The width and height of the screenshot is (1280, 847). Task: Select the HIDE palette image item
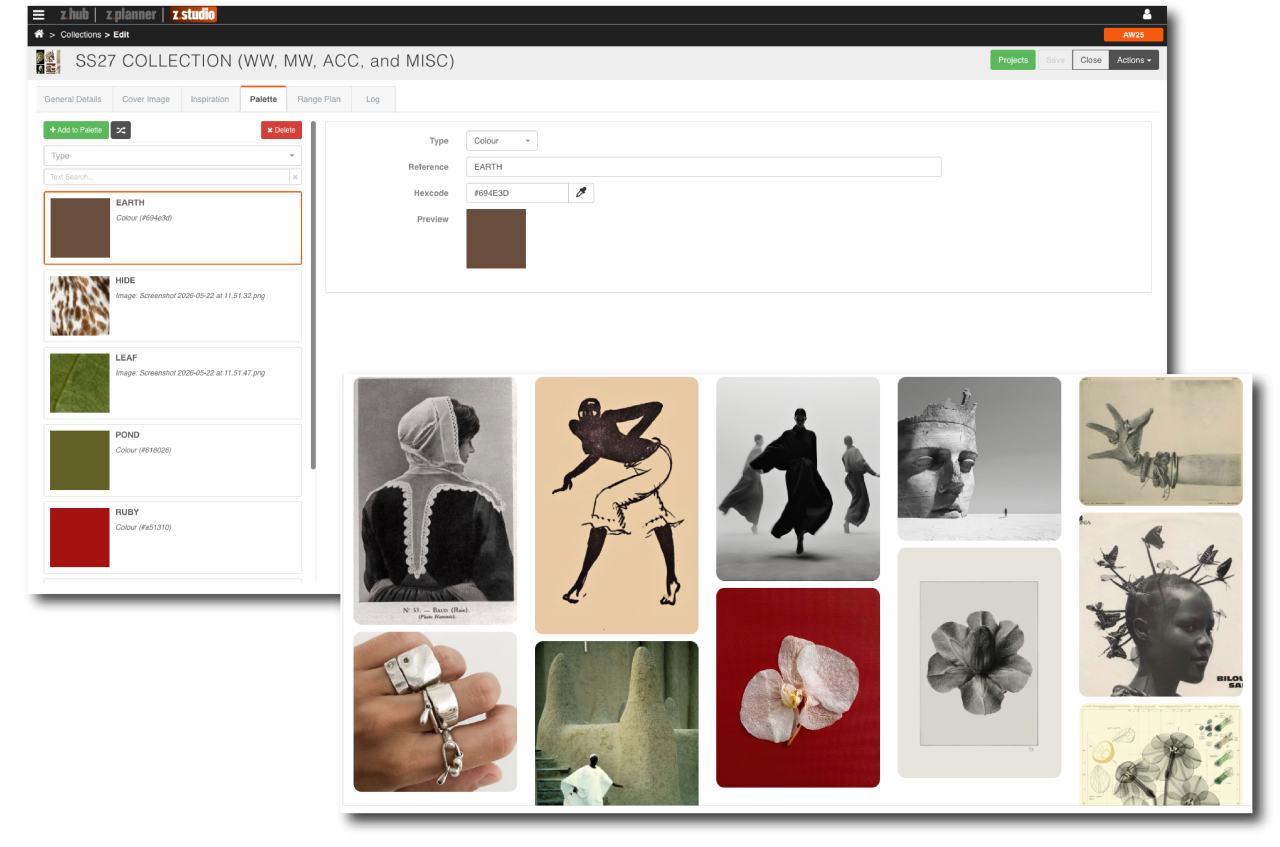tap(173, 305)
